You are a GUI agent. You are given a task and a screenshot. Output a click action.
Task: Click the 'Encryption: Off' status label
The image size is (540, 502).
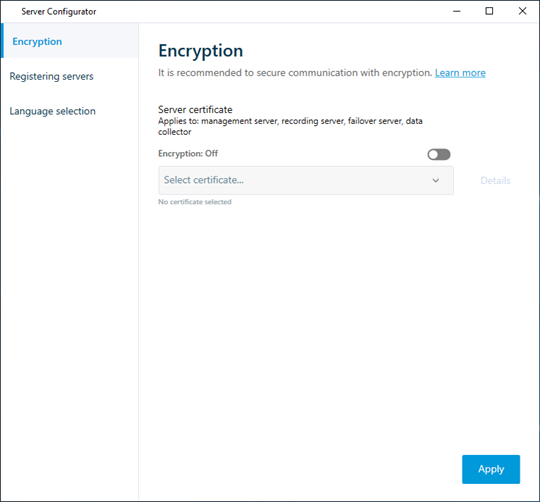click(x=188, y=153)
